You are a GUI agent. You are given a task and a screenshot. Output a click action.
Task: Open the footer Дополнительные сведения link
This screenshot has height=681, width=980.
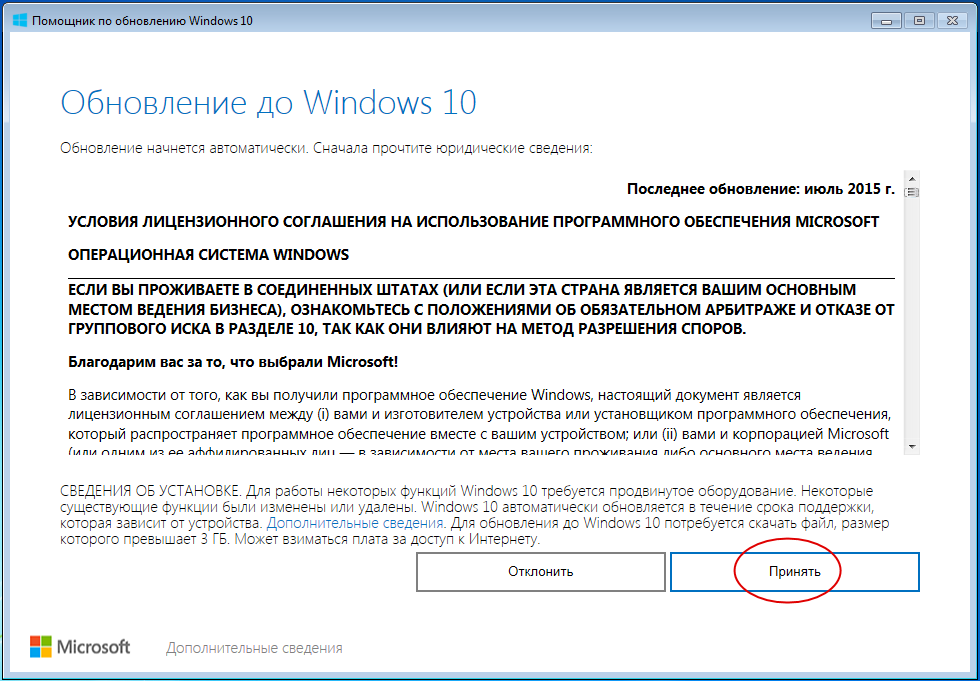pyautogui.click(x=254, y=648)
